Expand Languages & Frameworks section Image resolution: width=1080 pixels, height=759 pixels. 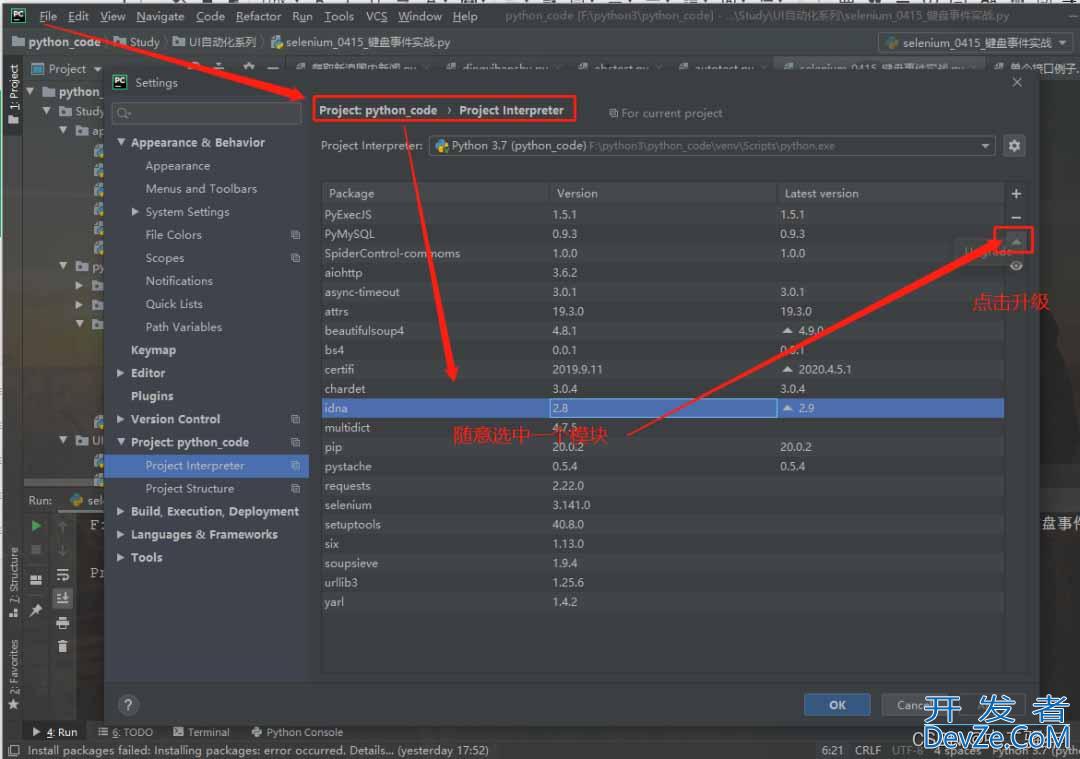pyautogui.click(x=121, y=534)
